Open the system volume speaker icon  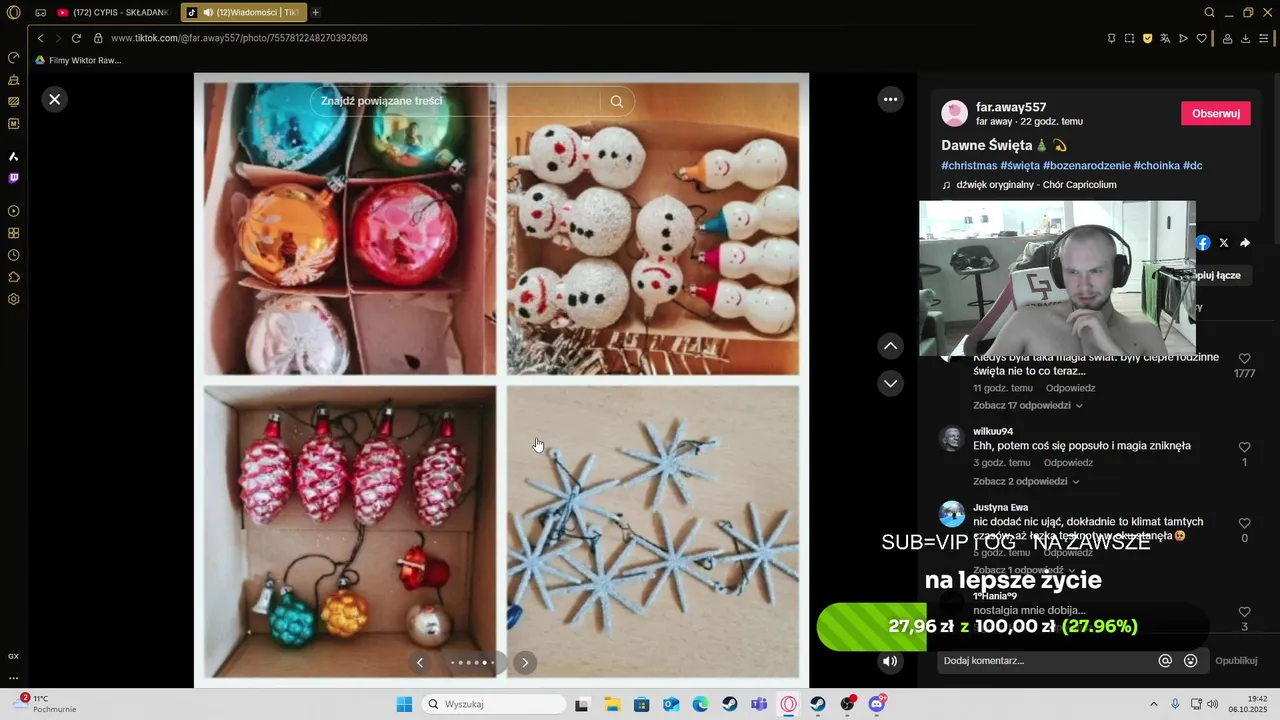click(x=1212, y=704)
